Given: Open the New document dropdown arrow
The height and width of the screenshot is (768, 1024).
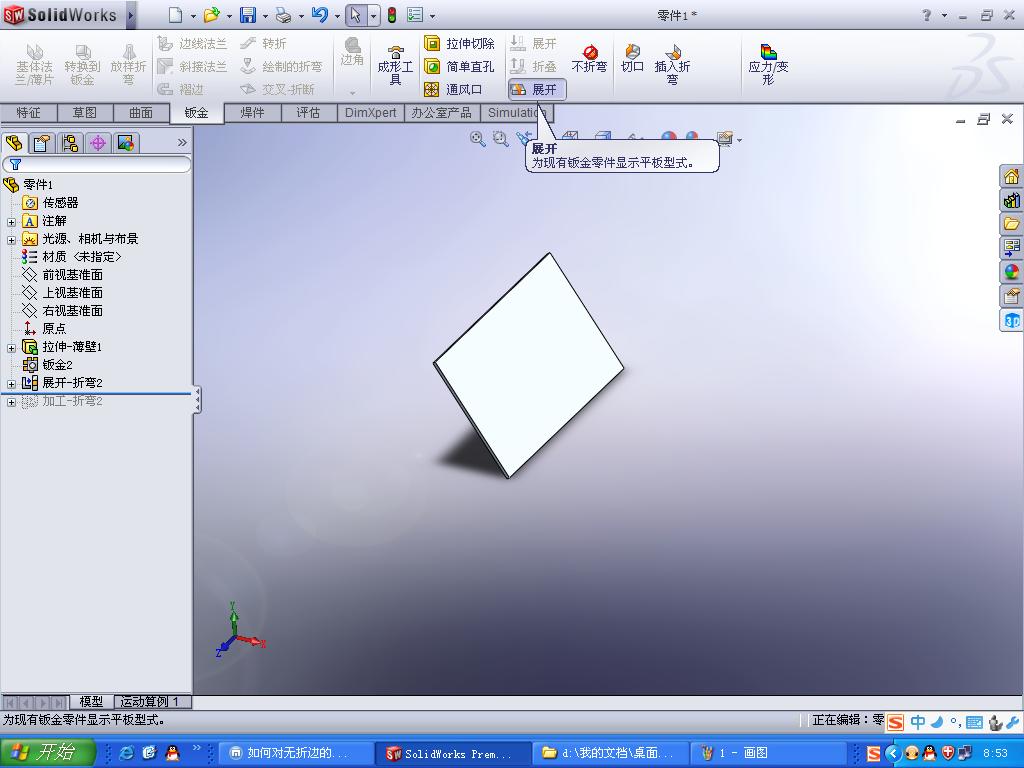Looking at the screenshot, I should (x=193, y=16).
